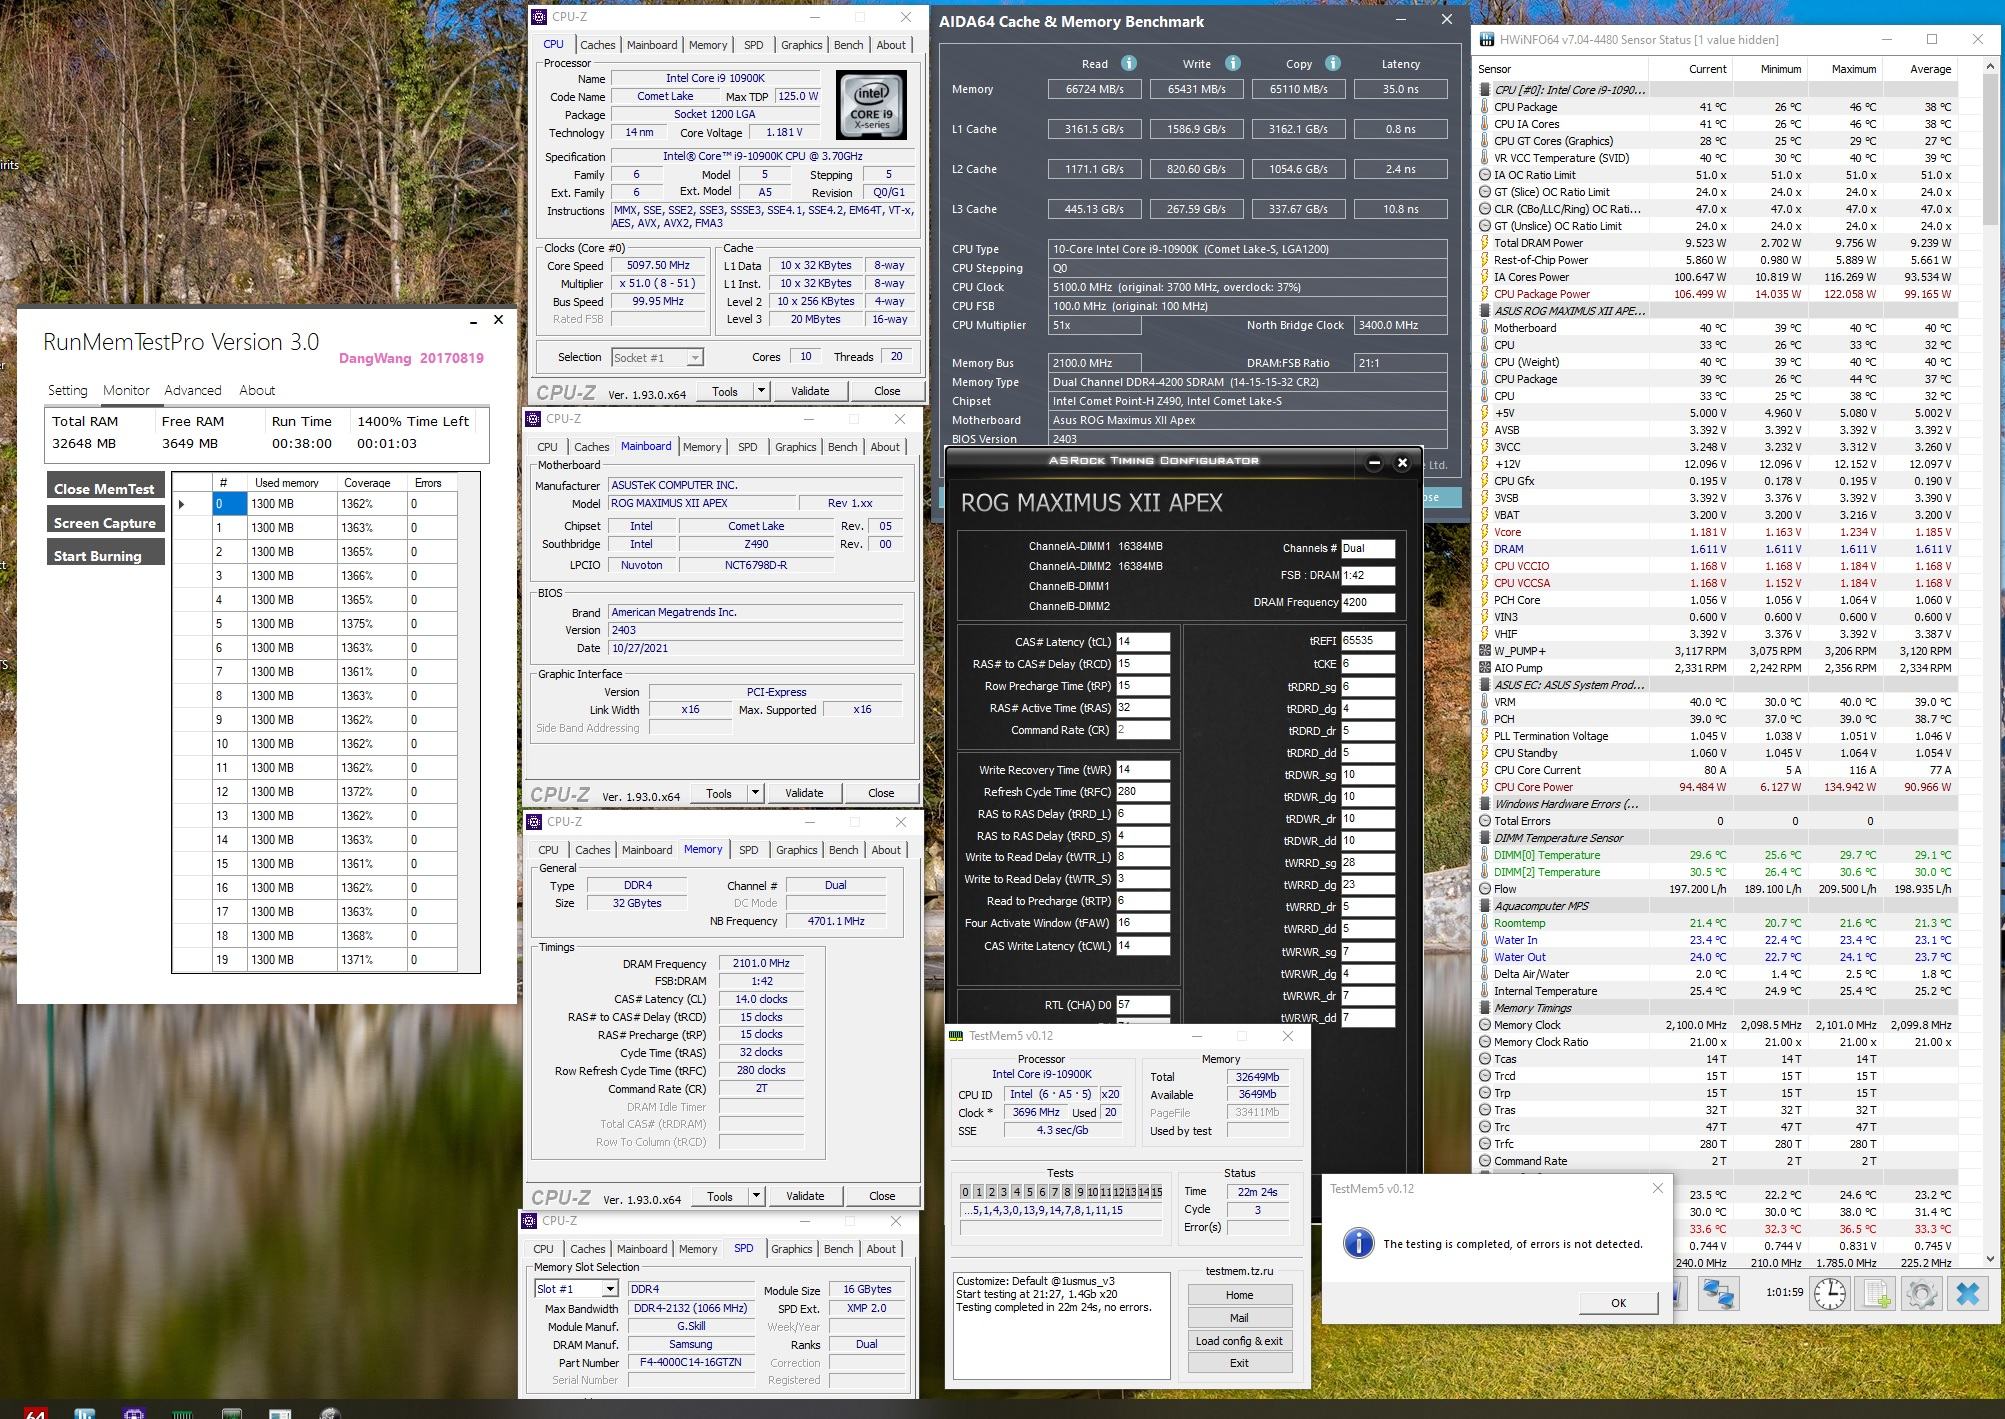Open Tools dropdown arrow in top CPU-Z window
The height and width of the screenshot is (1419, 2005).
(762, 391)
